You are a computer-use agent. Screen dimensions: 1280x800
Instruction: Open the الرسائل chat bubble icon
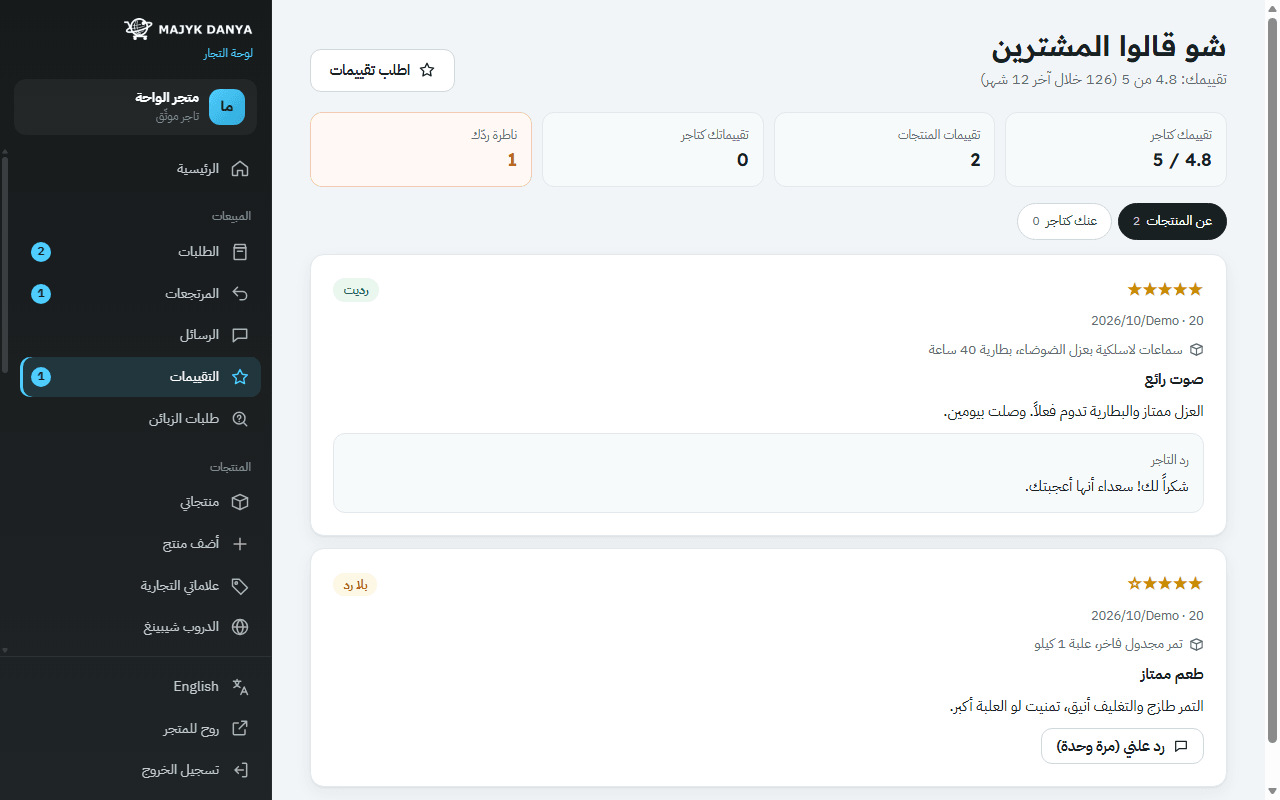[x=240, y=335]
